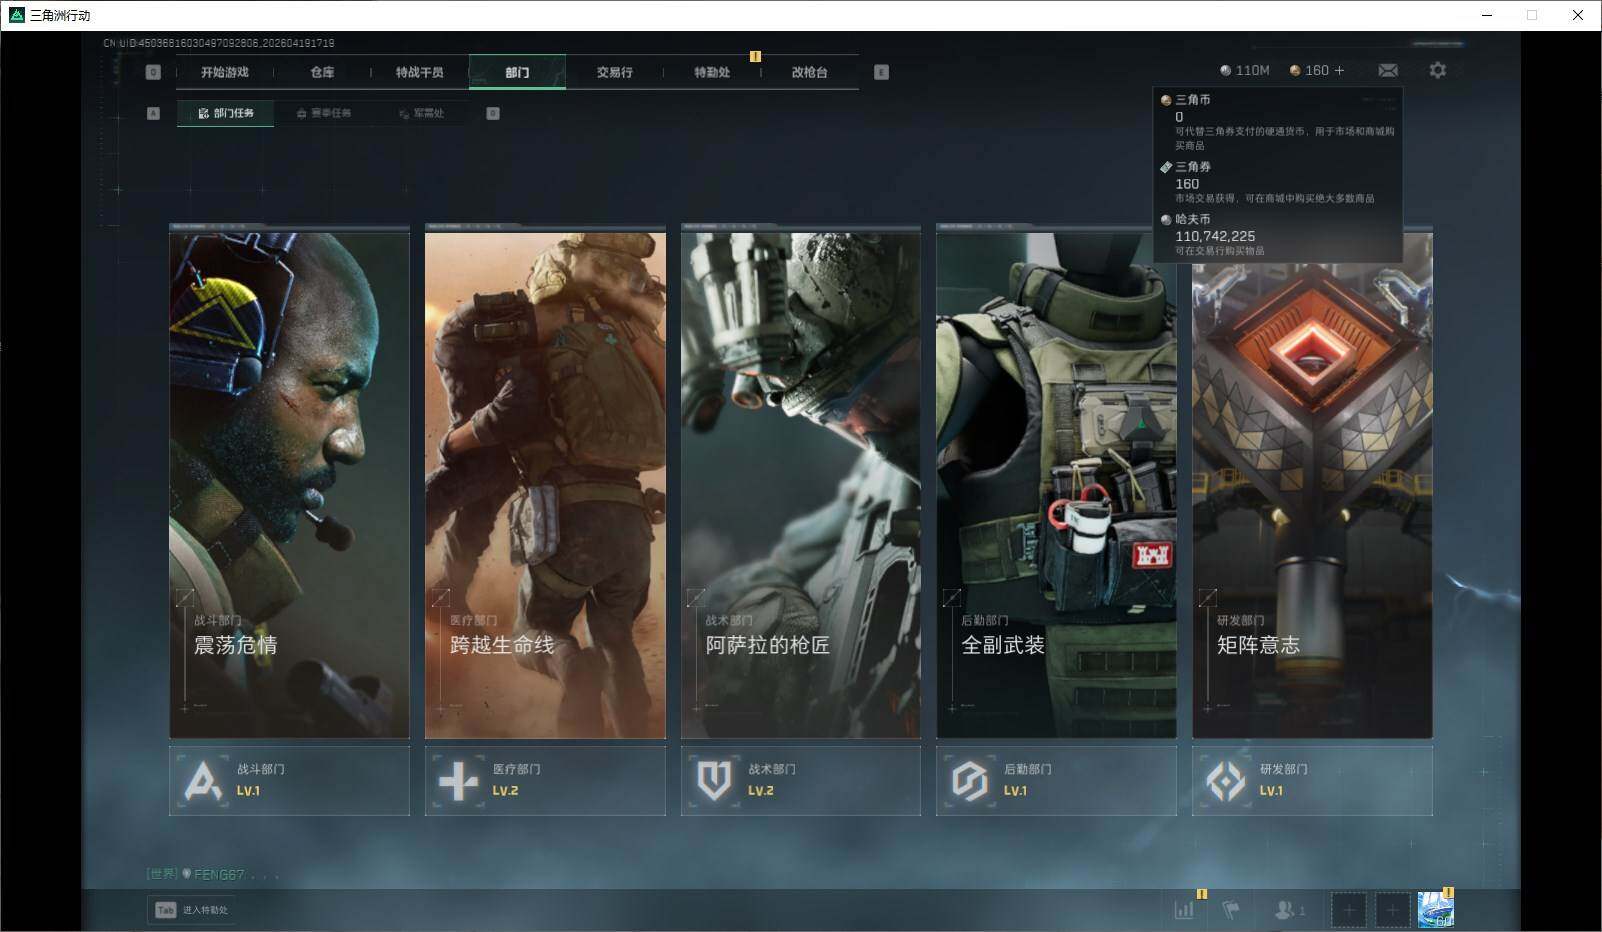Click the plus next to 160 currency
The width and height of the screenshot is (1602, 932).
click(1340, 70)
